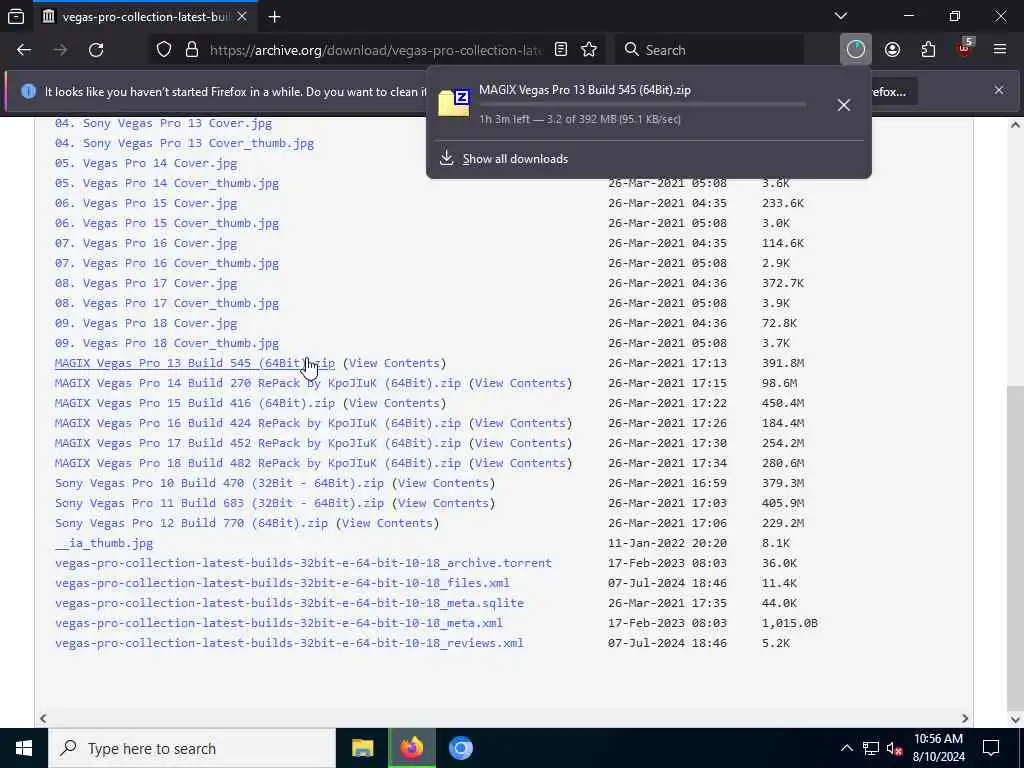
Task: Go back to the previous page
Action: (x=24, y=50)
